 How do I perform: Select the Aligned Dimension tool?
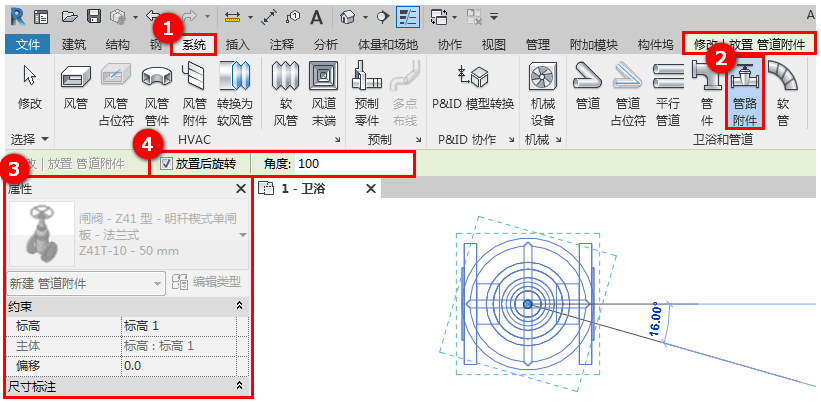point(269,17)
